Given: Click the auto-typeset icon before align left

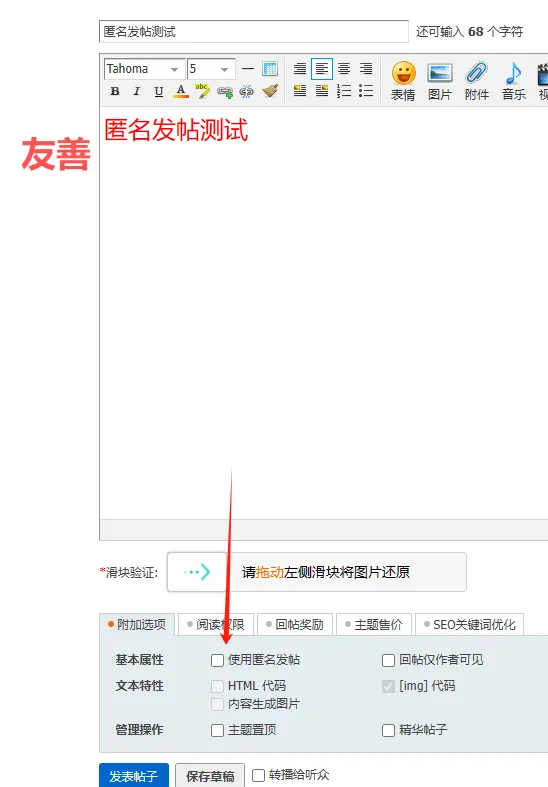Looking at the screenshot, I should pyautogui.click(x=300, y=69).
